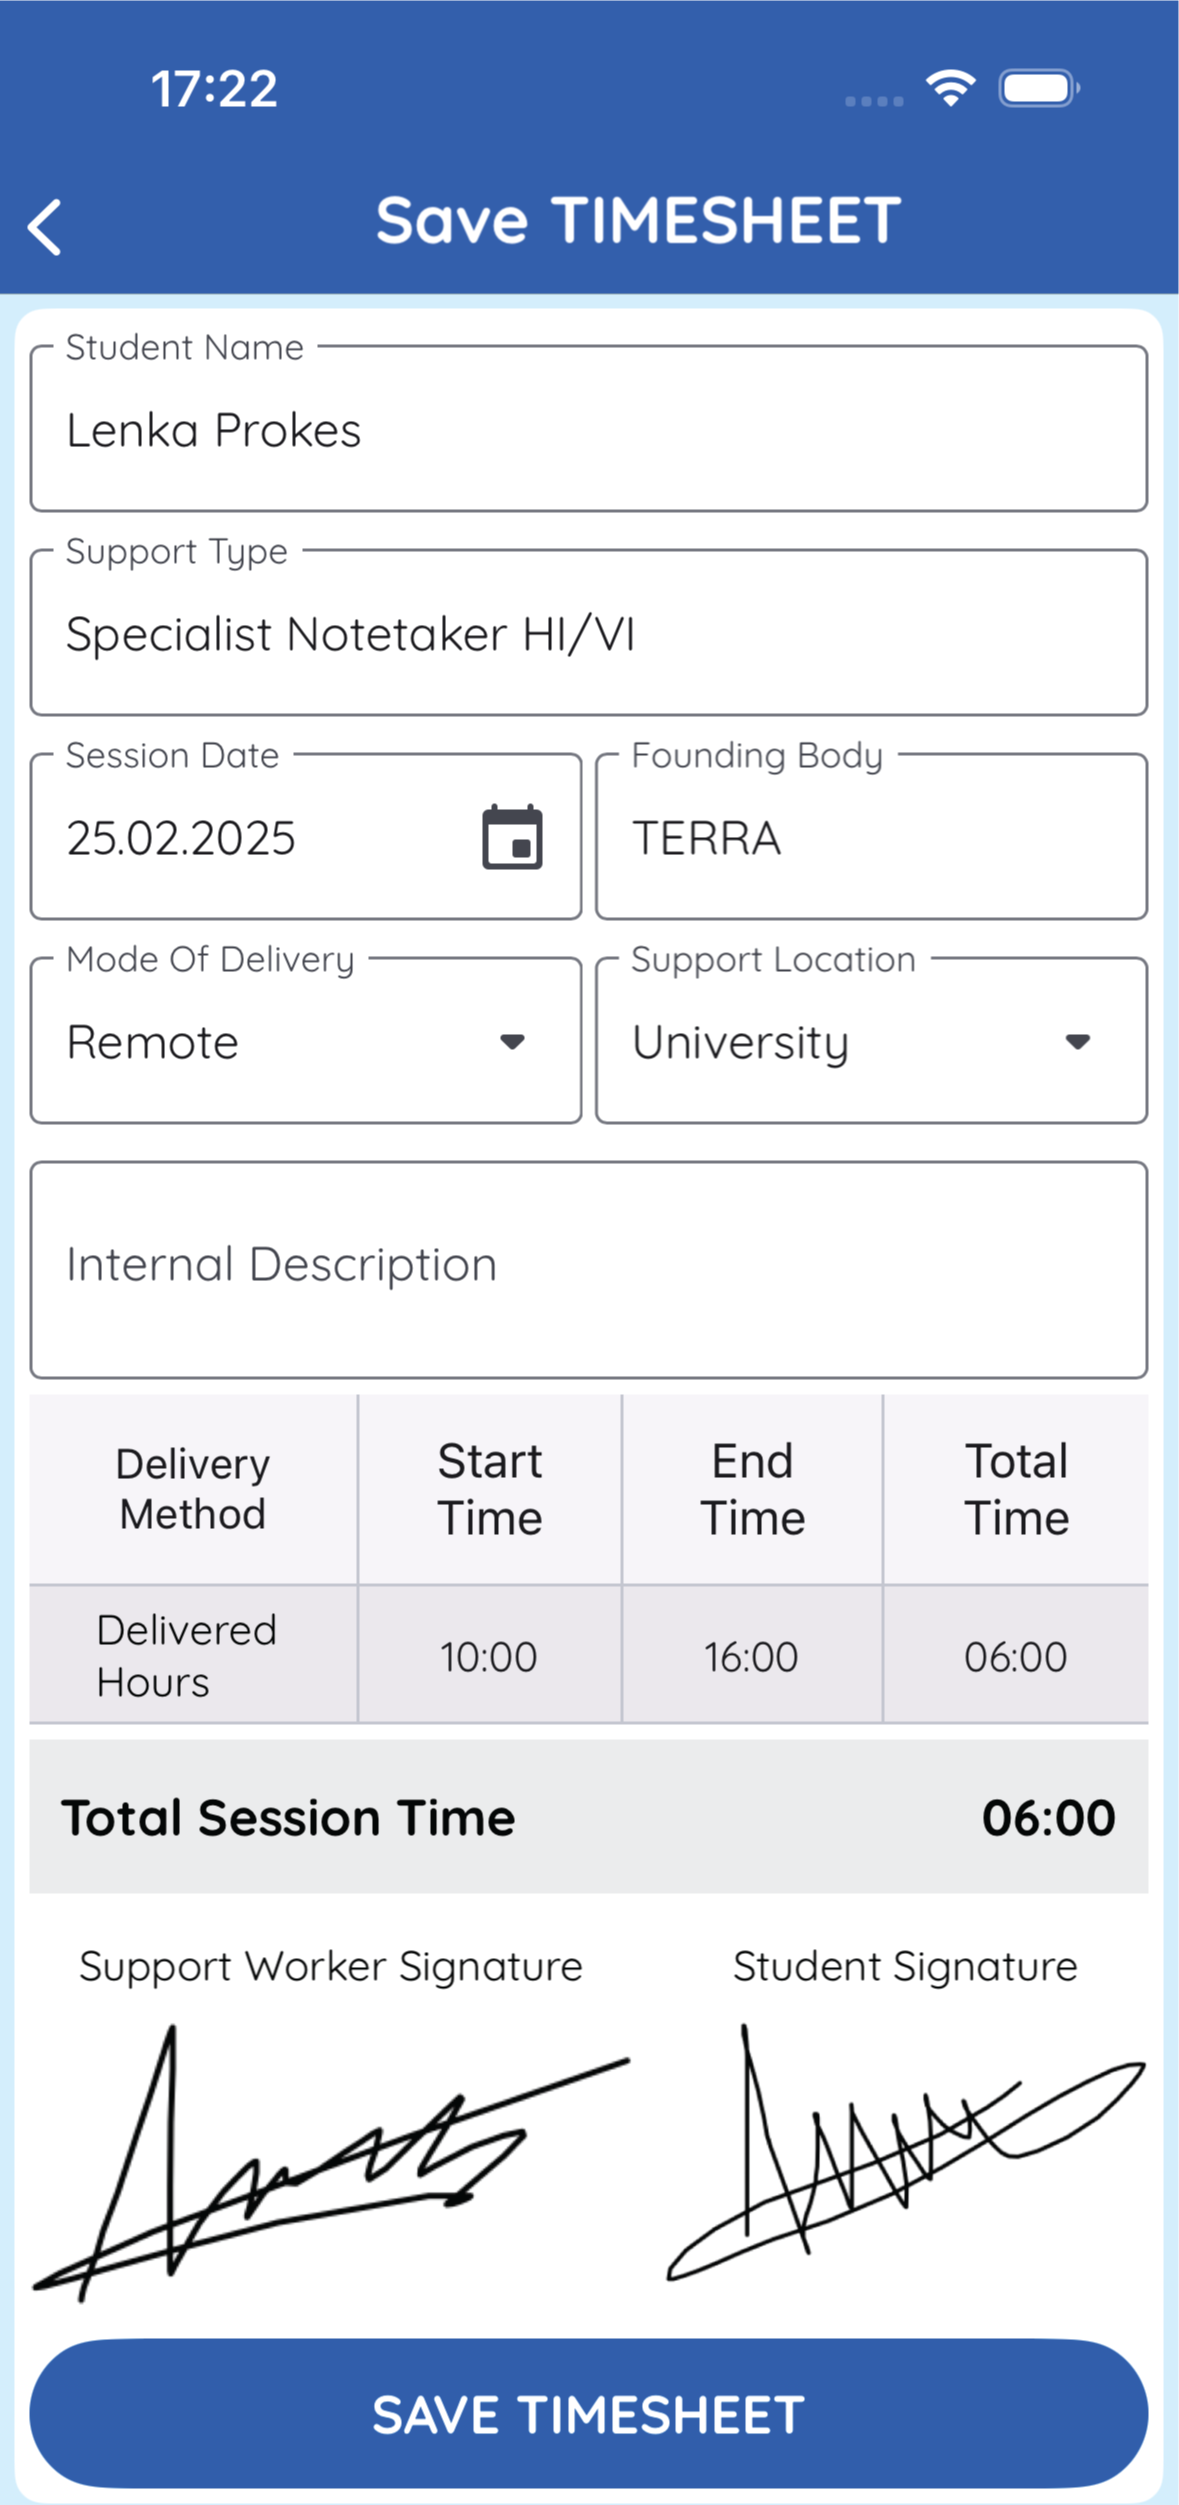Click the SAVE TIMESHEET button
Image resolution: width=1179 pixels, height=2505 pixels.
[588, 2414]
